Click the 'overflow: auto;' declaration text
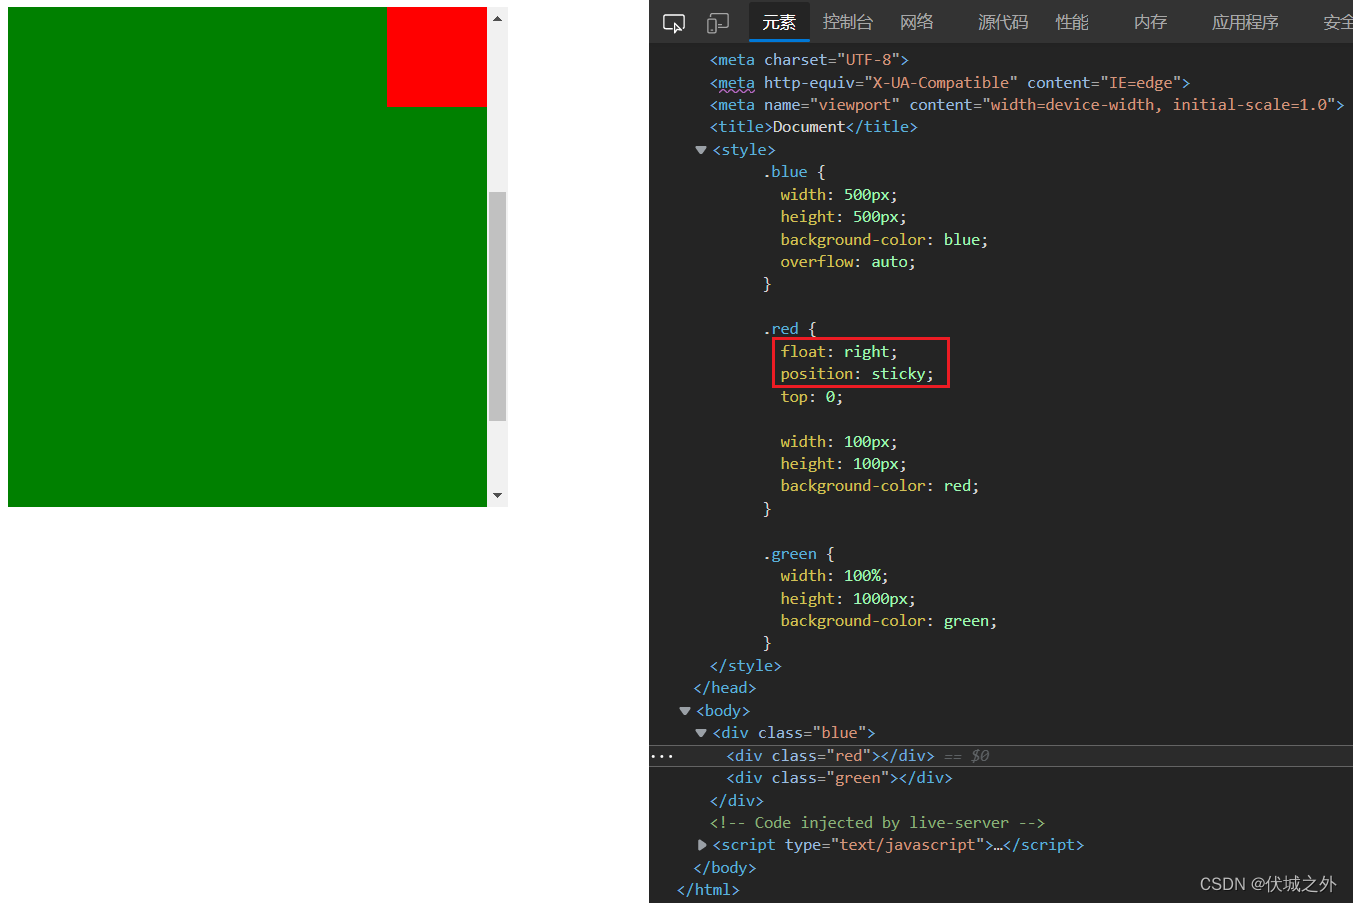The image size is (1353, 903). click(x=848, y=262)
